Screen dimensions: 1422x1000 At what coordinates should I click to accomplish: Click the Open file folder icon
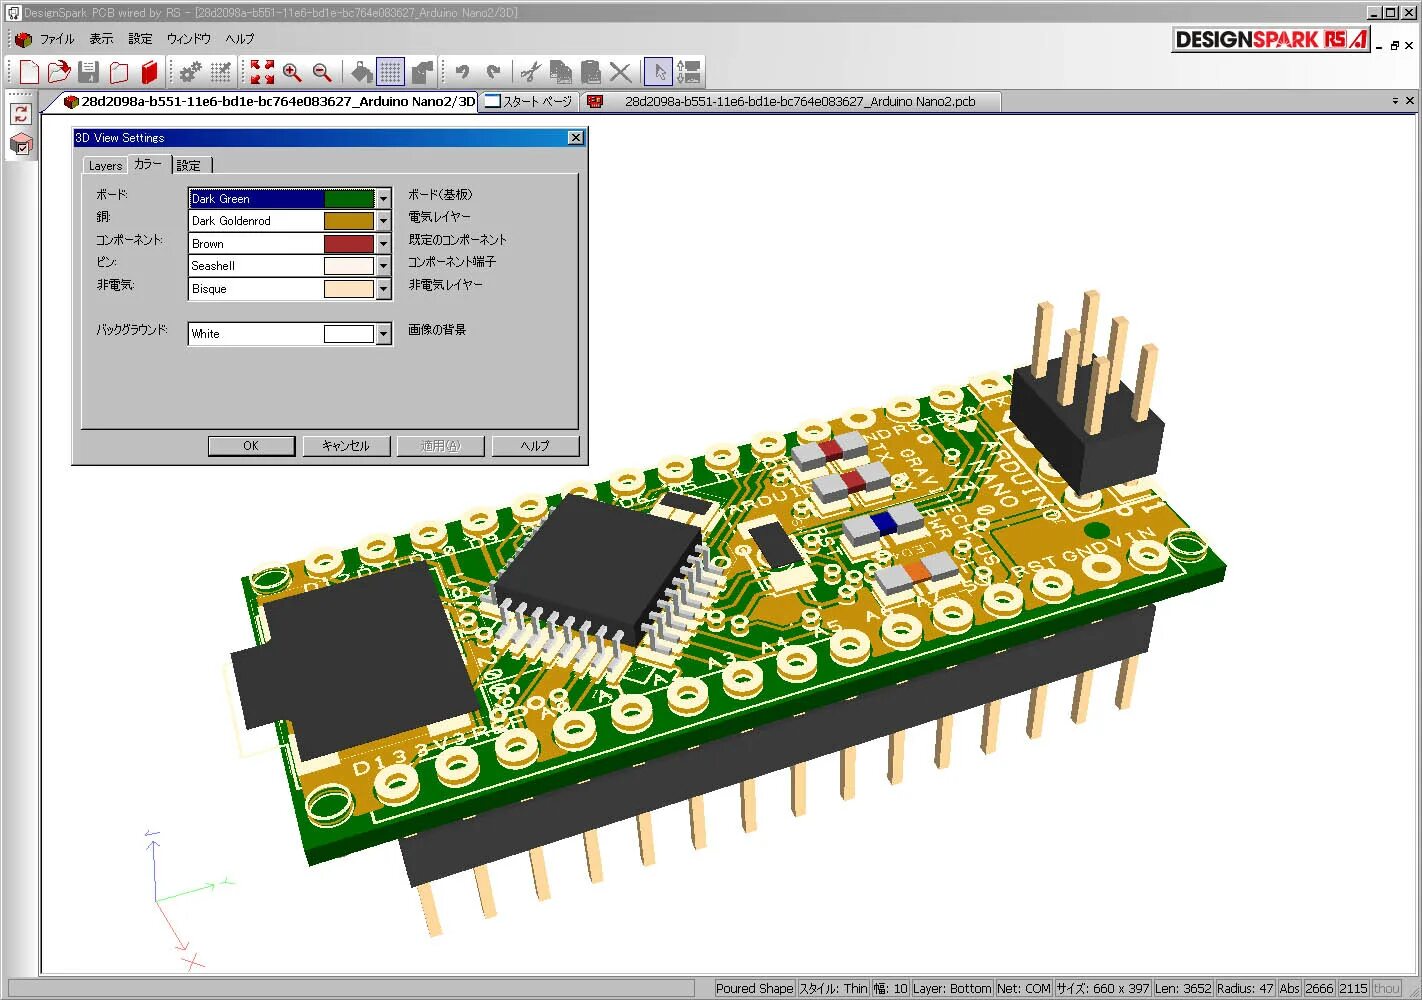(x=59, y=72)
